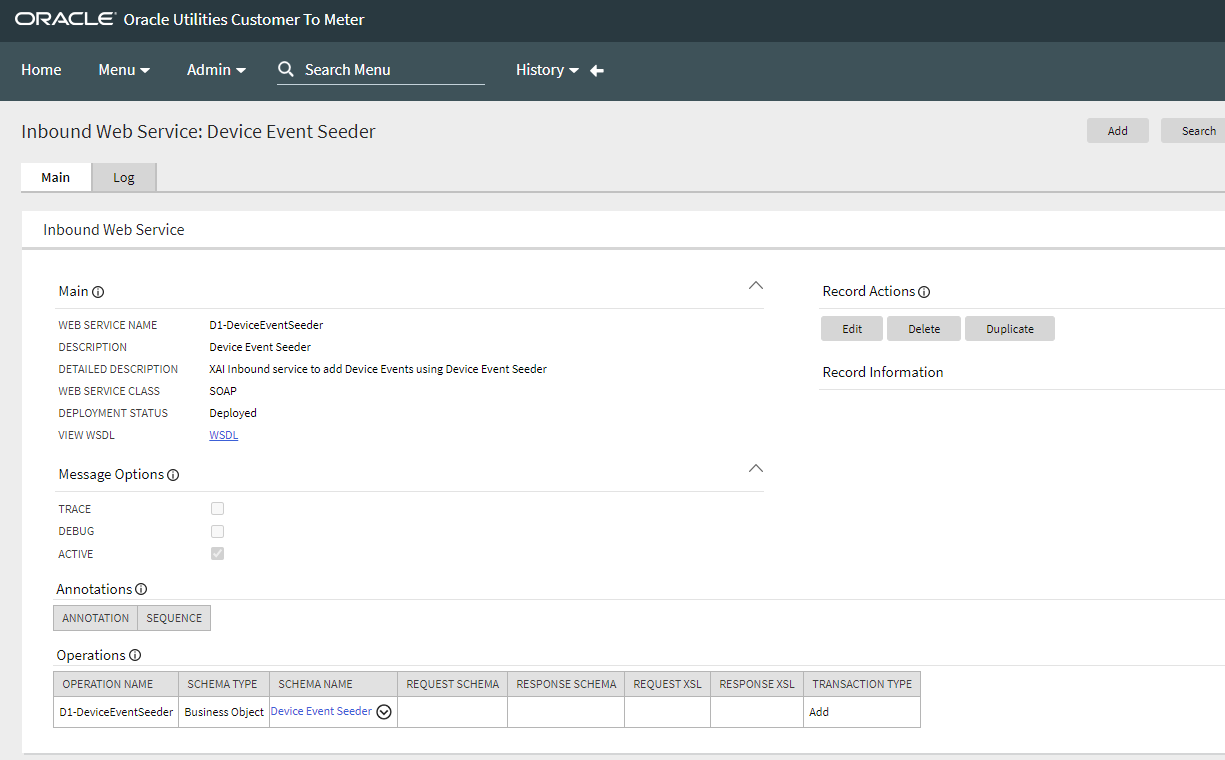Open the Record Actions info icon
1225x760 pixels.
tap(924, 292)
